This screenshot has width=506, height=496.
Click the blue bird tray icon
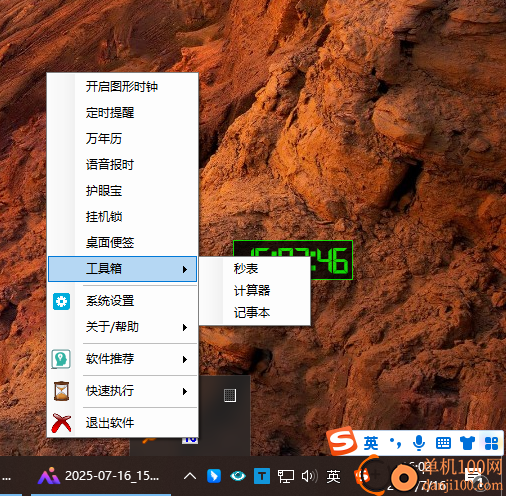(x=214, y=476)
